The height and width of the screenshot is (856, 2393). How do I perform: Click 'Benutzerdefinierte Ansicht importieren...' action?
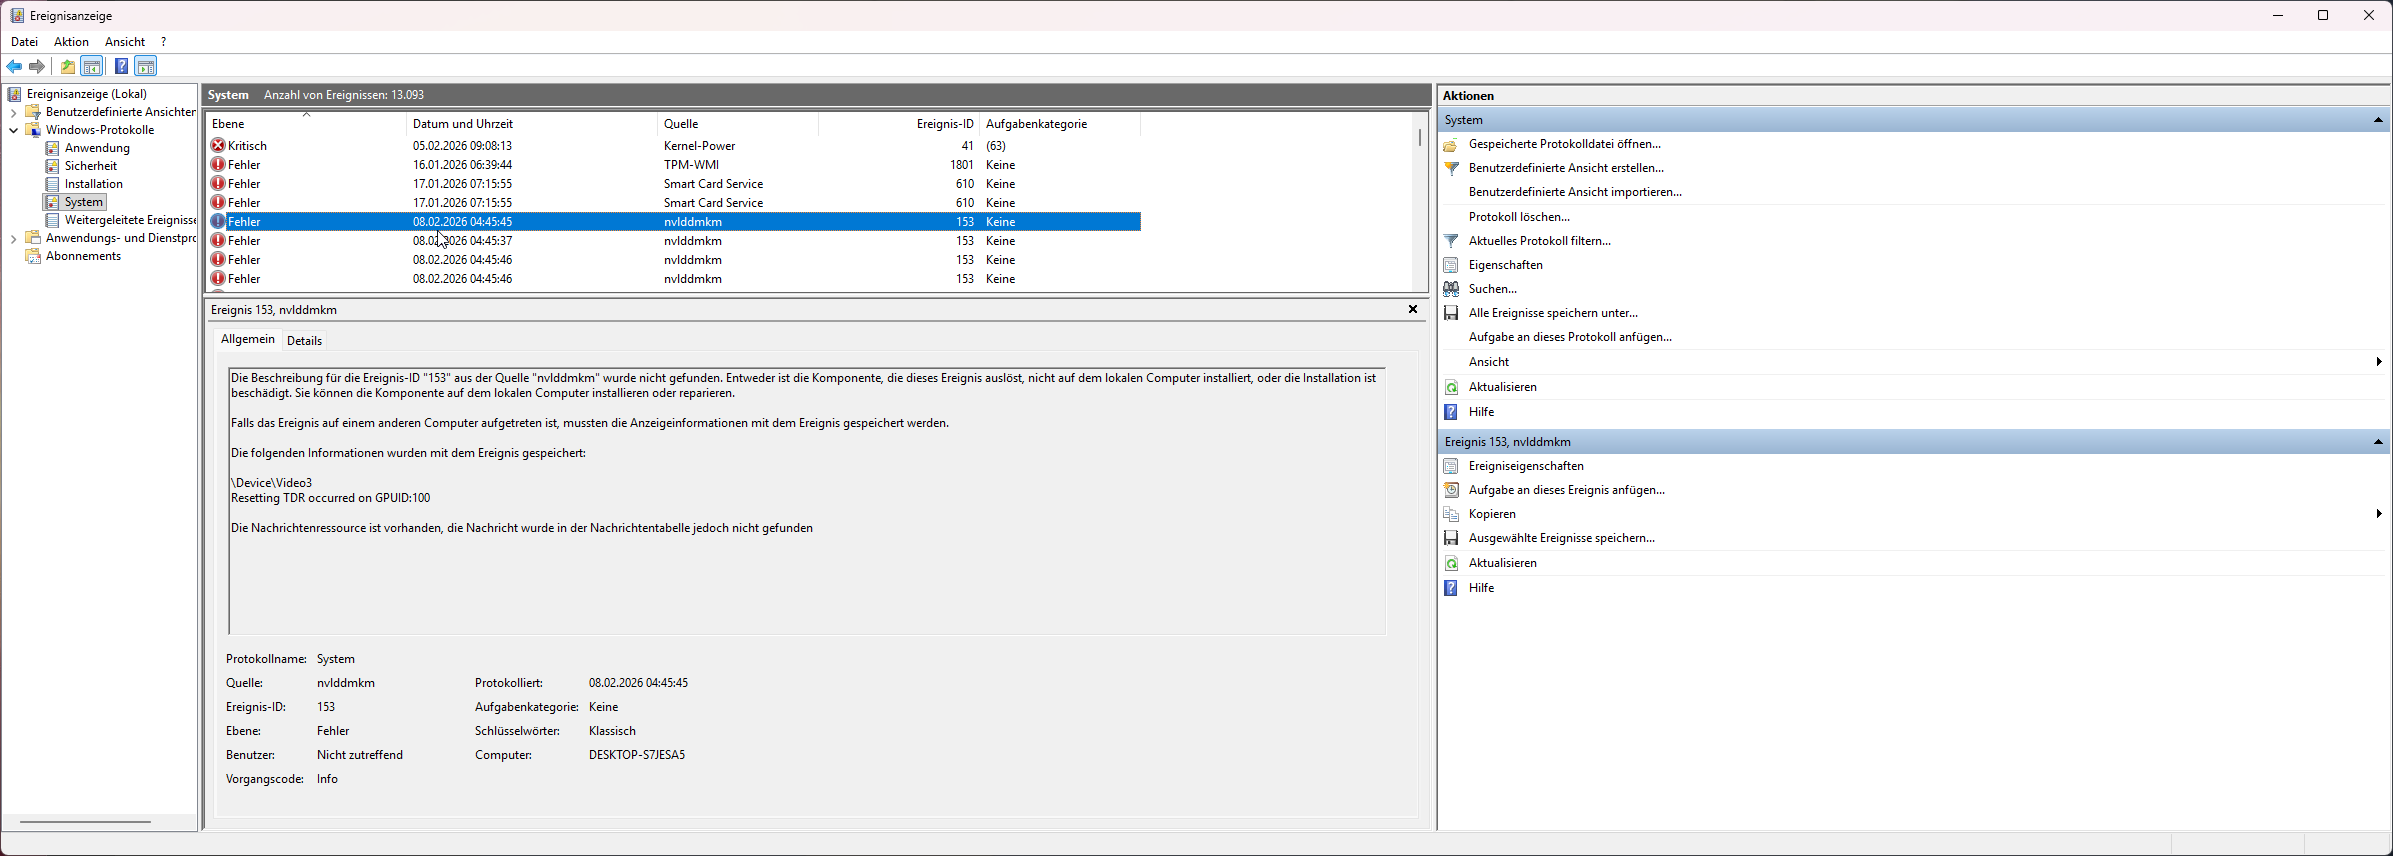(x=1575, y=192)
